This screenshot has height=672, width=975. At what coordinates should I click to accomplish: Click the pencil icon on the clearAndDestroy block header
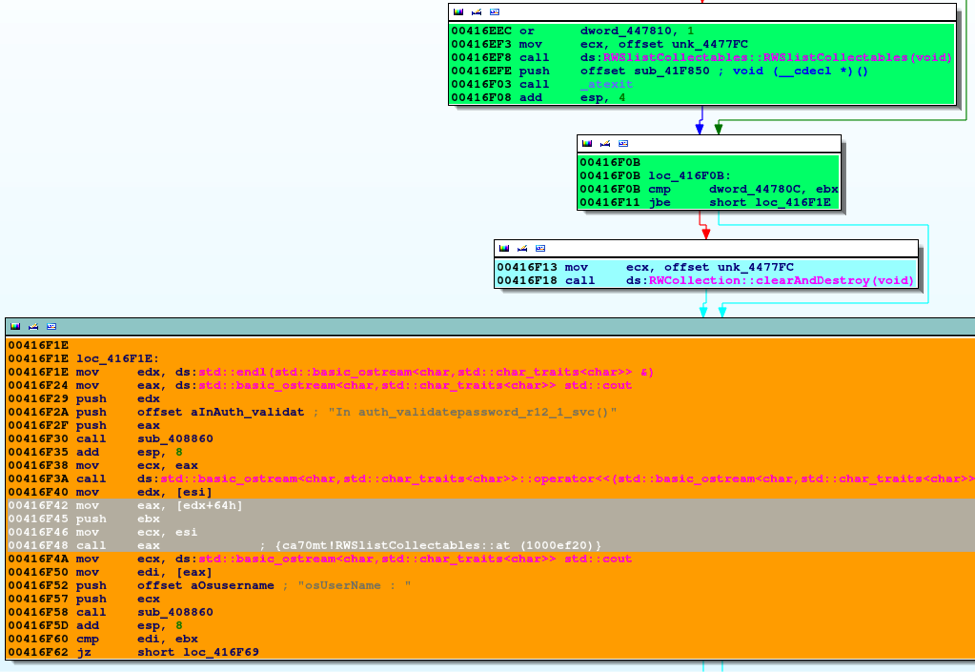(521, 248)
